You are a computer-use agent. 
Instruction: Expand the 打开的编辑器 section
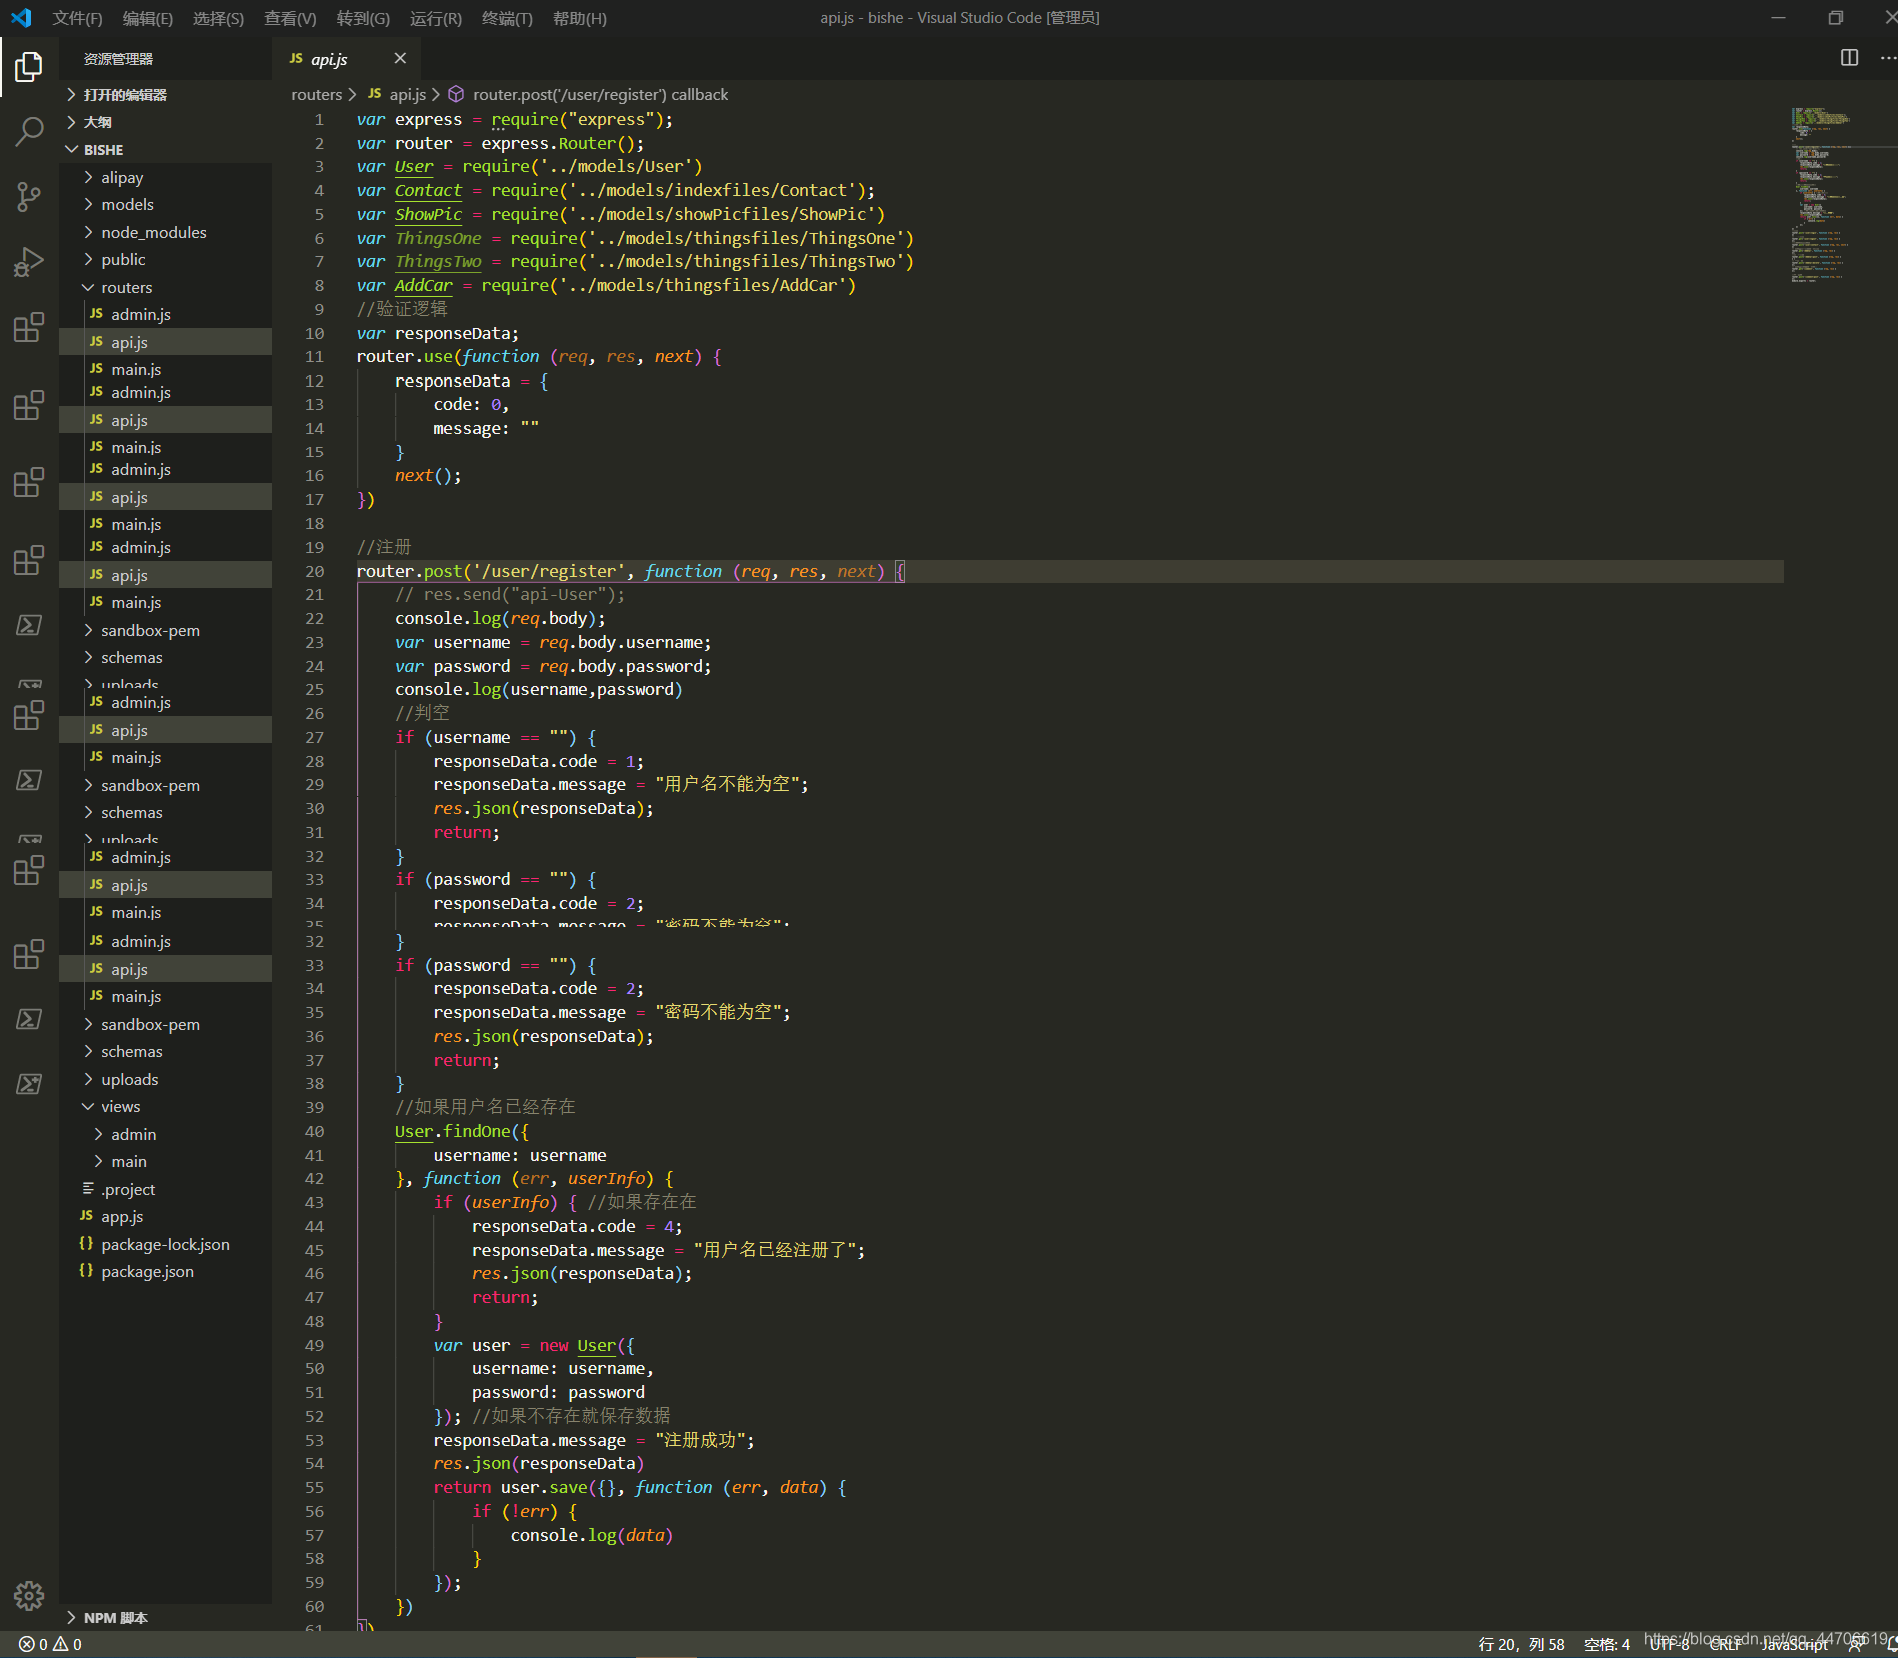pyautogui.click(x=165, y=94)
